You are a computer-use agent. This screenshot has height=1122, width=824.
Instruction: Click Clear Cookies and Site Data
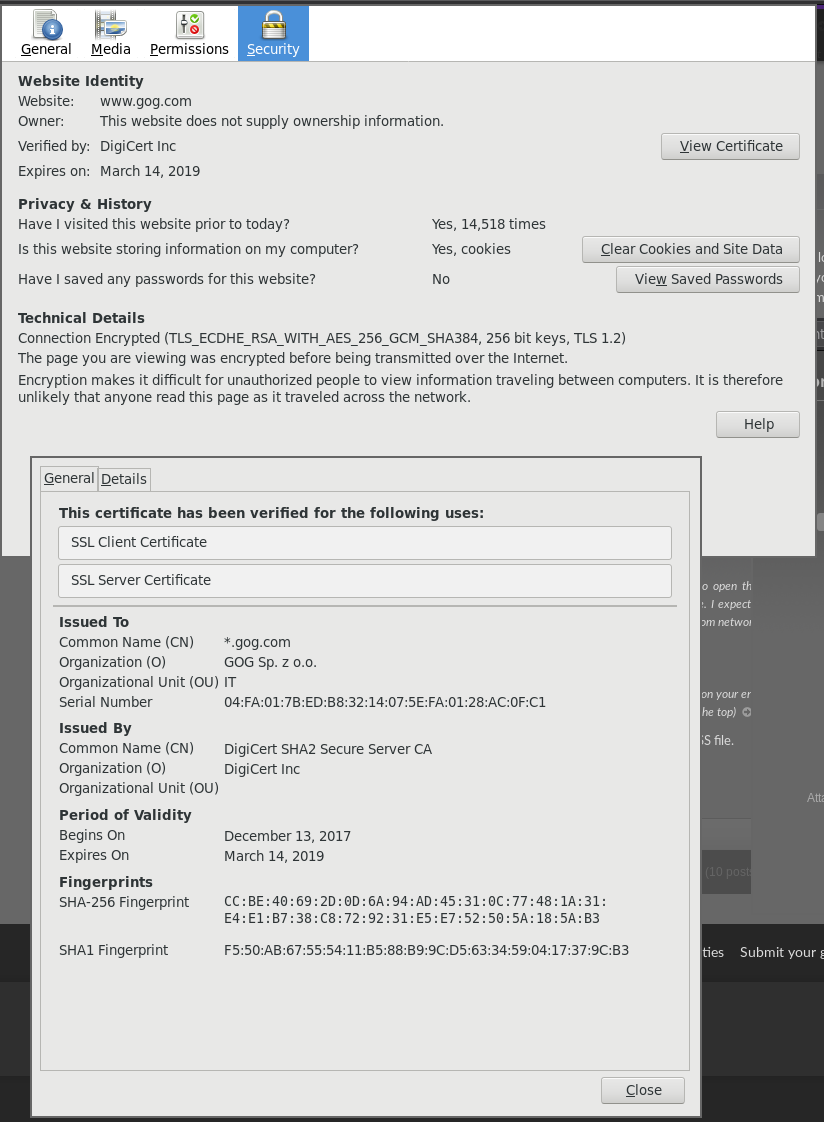tap(690, 249)
